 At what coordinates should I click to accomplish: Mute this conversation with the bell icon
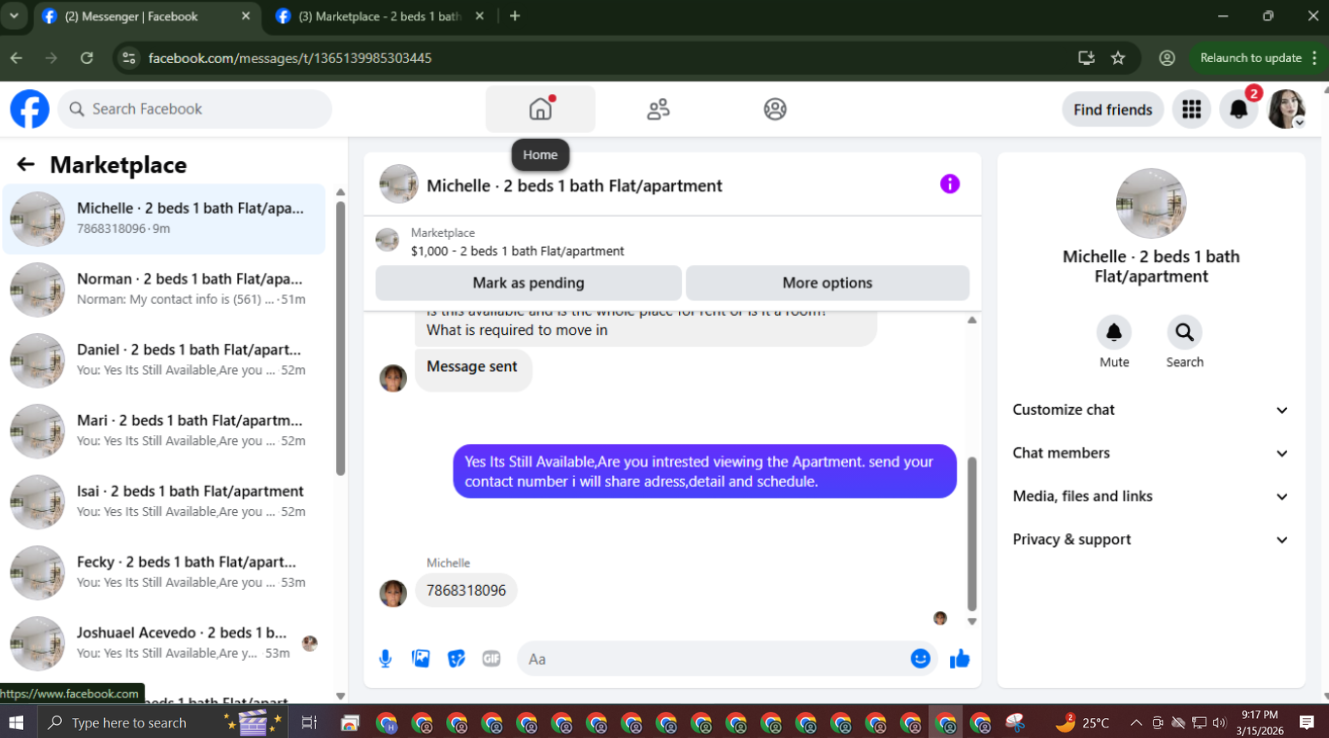1114,332
